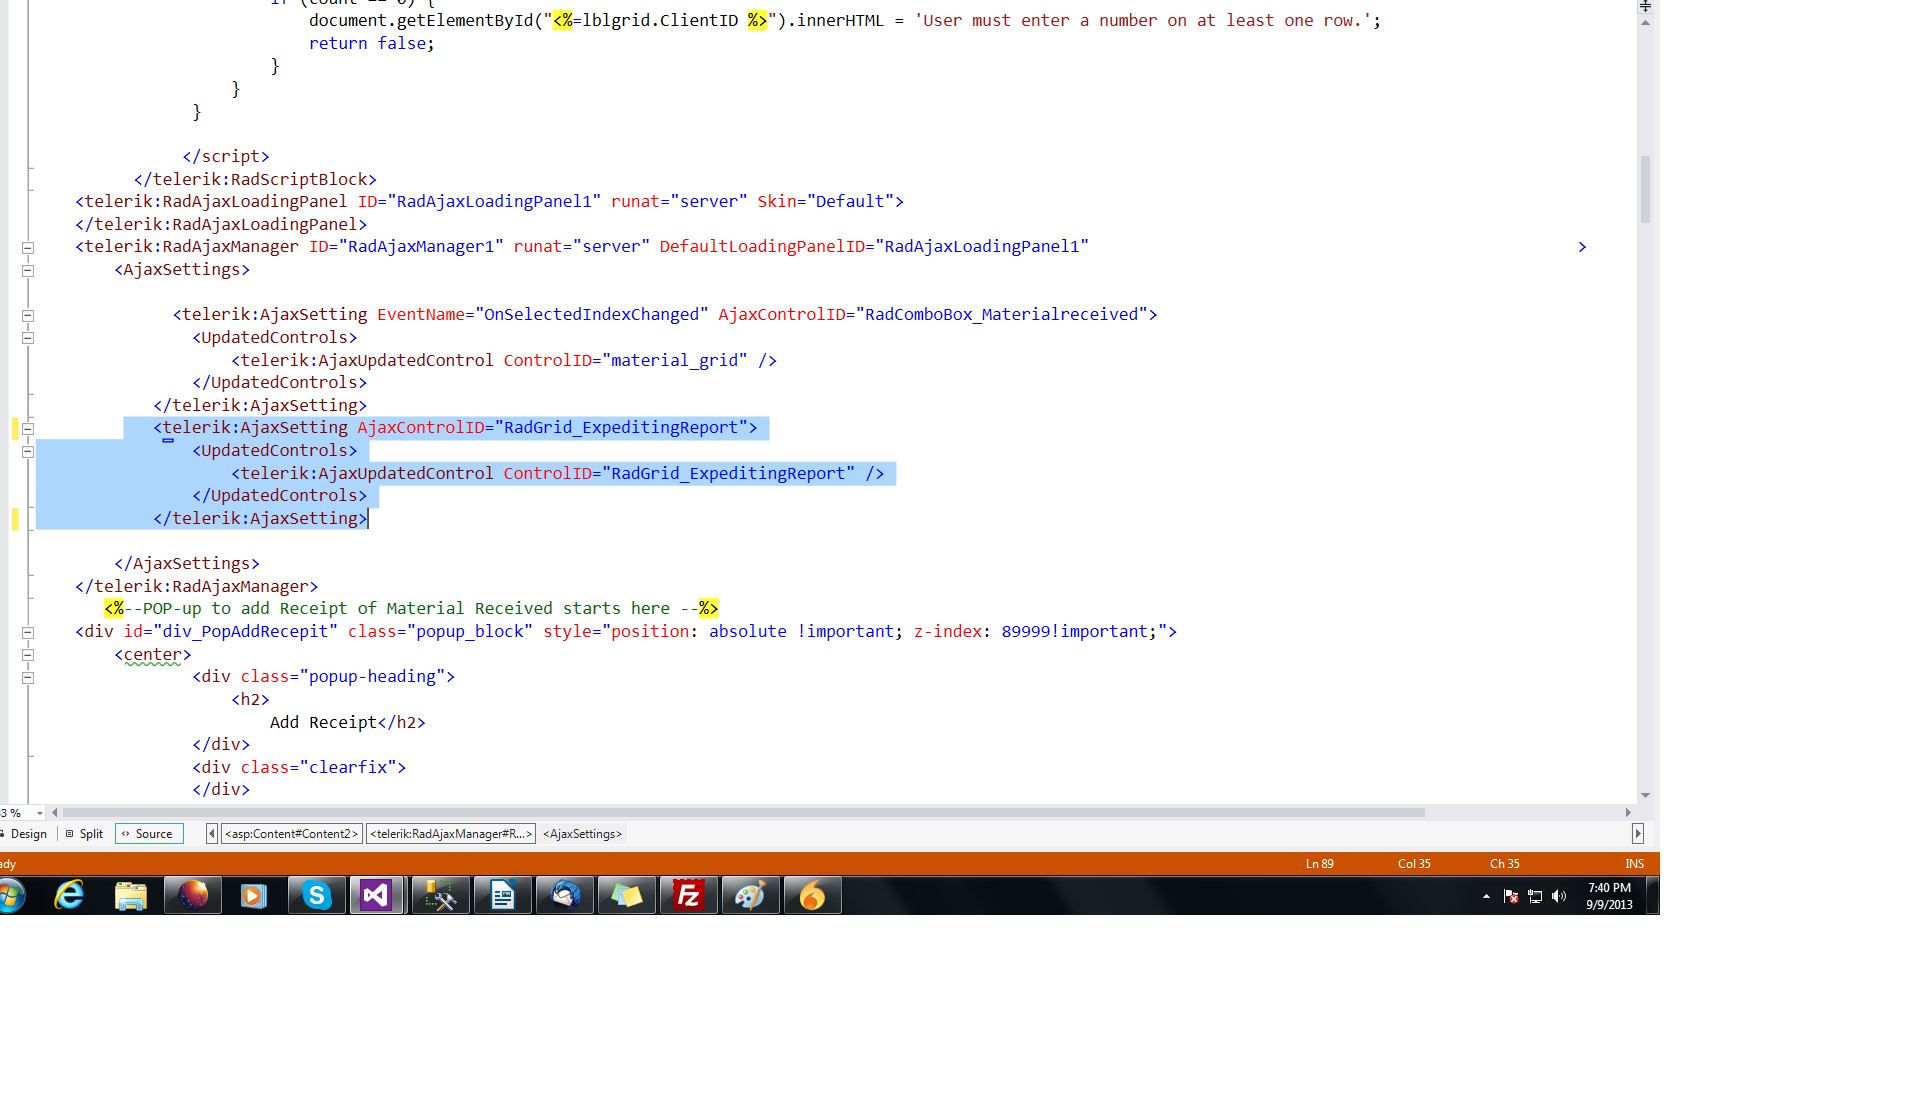Click the AjaxSettings breadcrumb tag
The image size is (1926, 1096).
pos(582,834)
